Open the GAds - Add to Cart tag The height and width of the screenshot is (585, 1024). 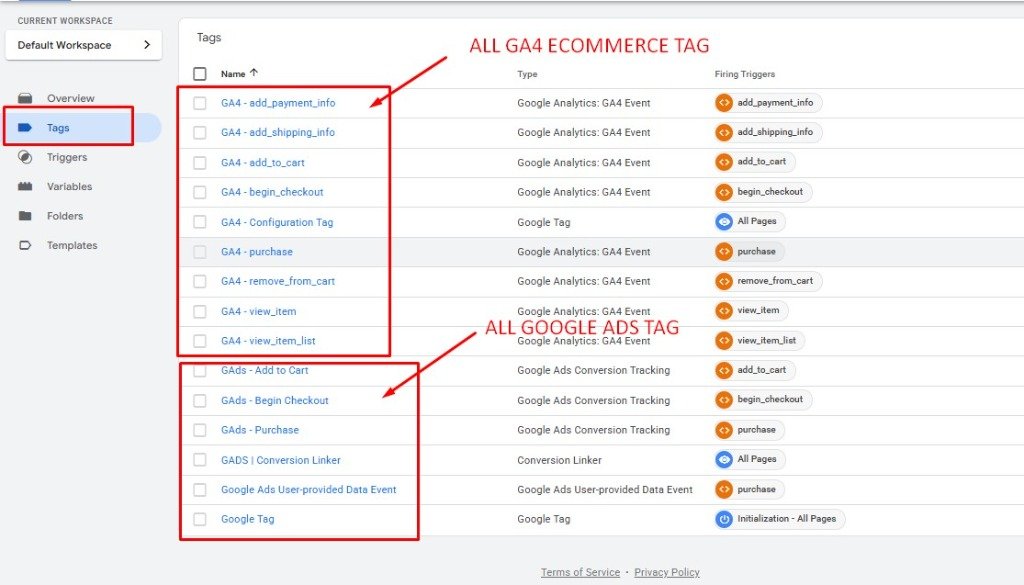point(264,370)
